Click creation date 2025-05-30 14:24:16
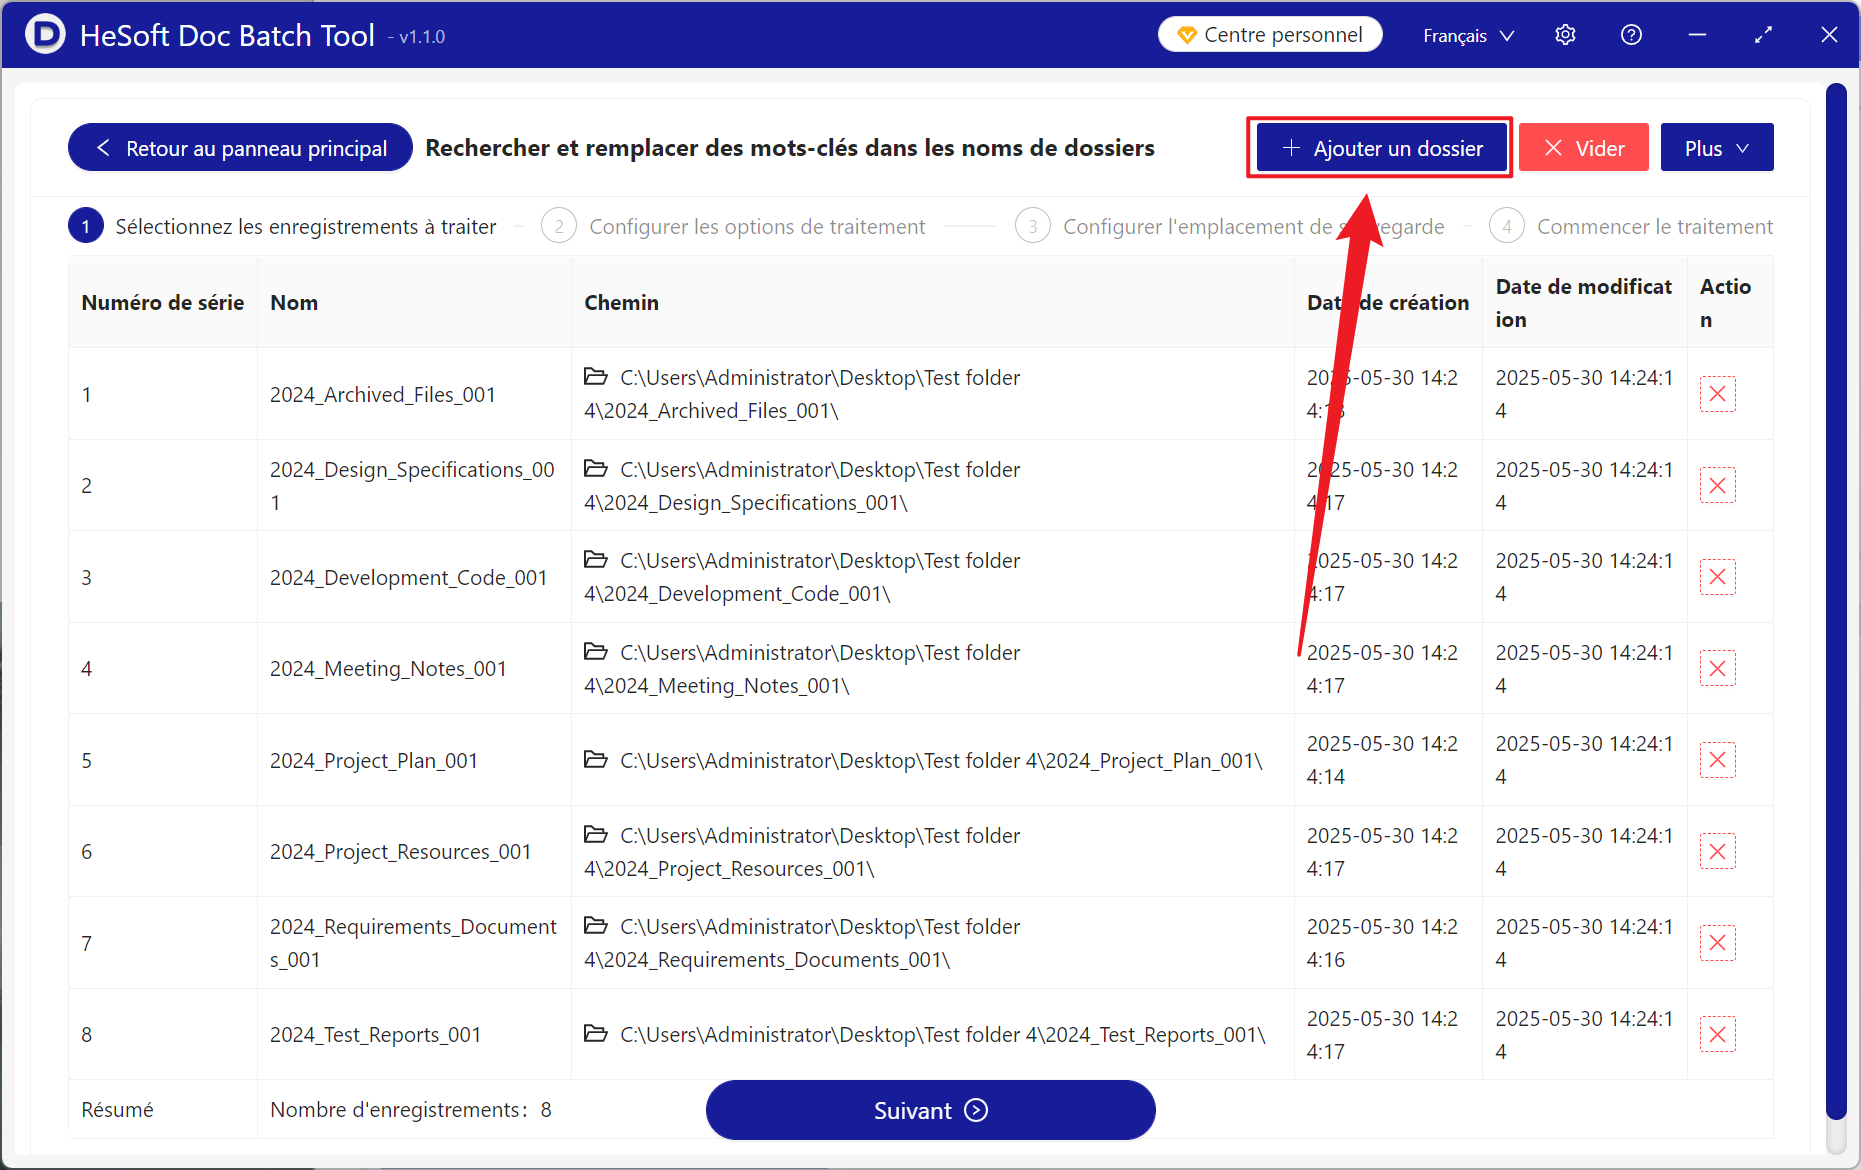 pos(1382,943)
